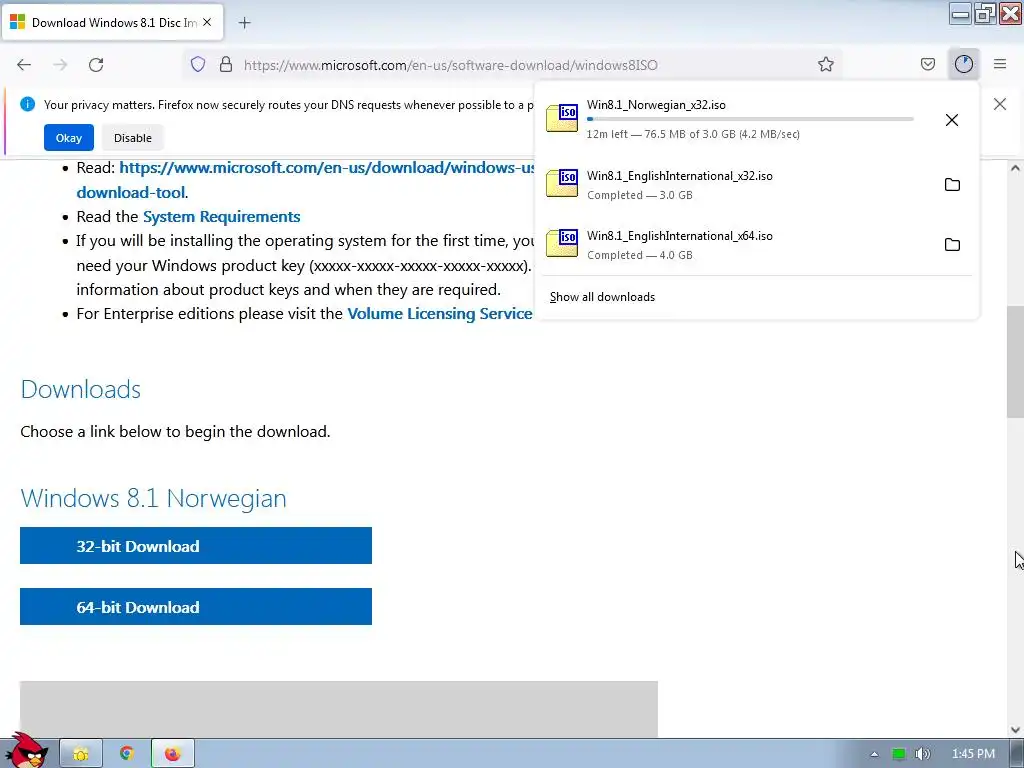
Task: Start the 32-bit Download
Action: (196, 546)
